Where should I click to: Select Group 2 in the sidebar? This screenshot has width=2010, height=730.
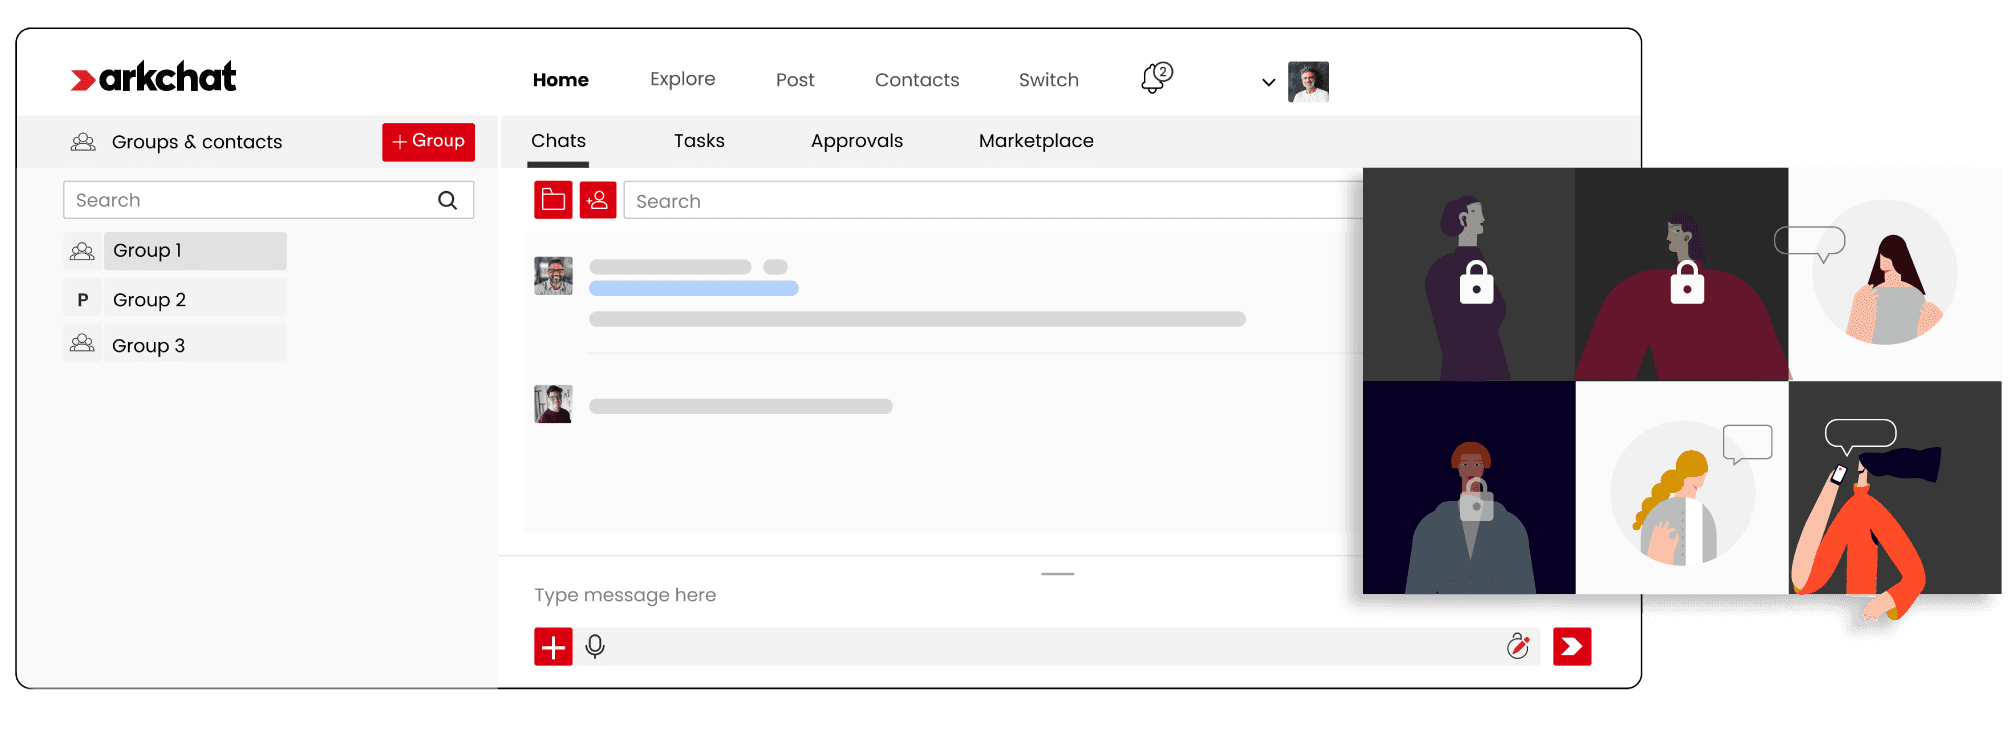pyautogui.click(x=195, y=299)
